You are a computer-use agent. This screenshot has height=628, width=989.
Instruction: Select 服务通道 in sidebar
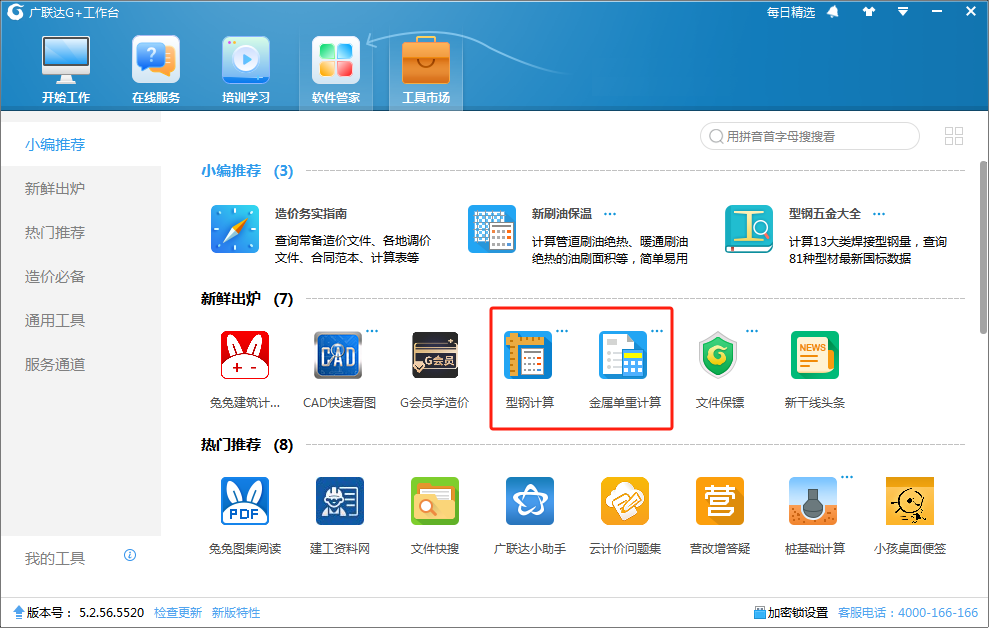coord(81,364)
